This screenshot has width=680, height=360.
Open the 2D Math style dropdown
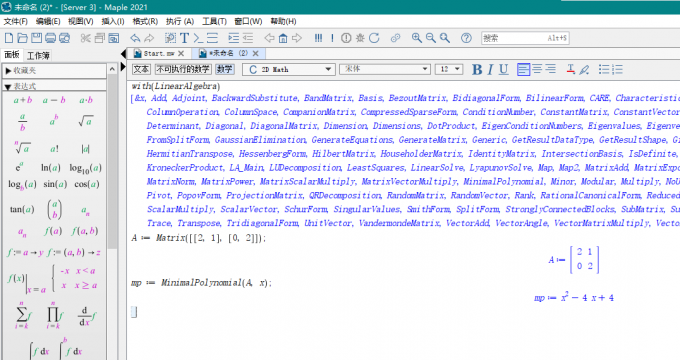(x=288, y=69)
